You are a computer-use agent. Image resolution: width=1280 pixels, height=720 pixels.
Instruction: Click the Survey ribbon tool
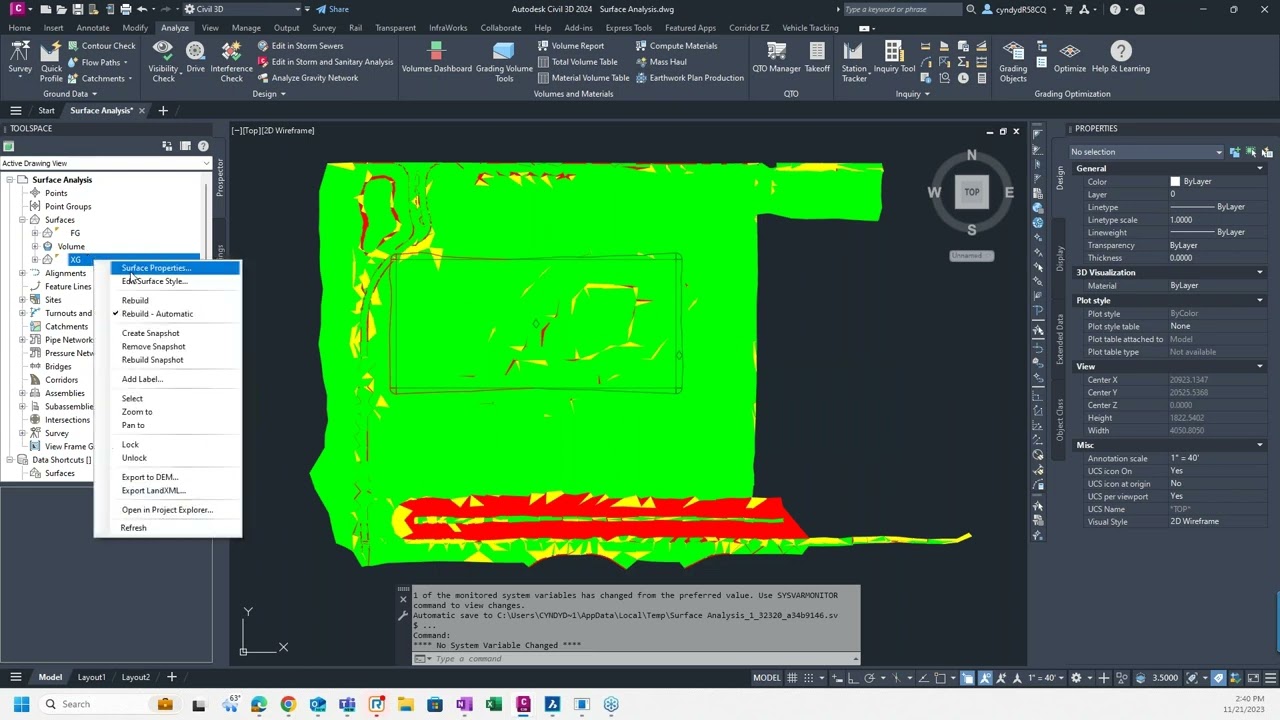[x=20, y=58]
